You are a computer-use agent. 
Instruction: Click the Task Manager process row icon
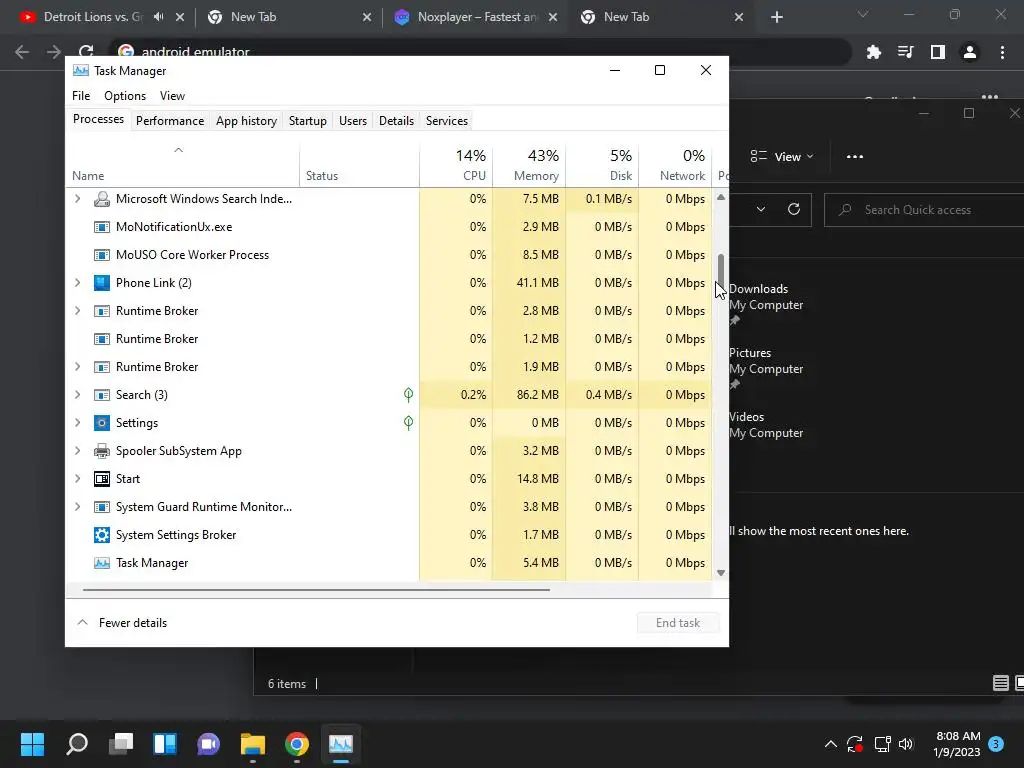coord(102,563)
